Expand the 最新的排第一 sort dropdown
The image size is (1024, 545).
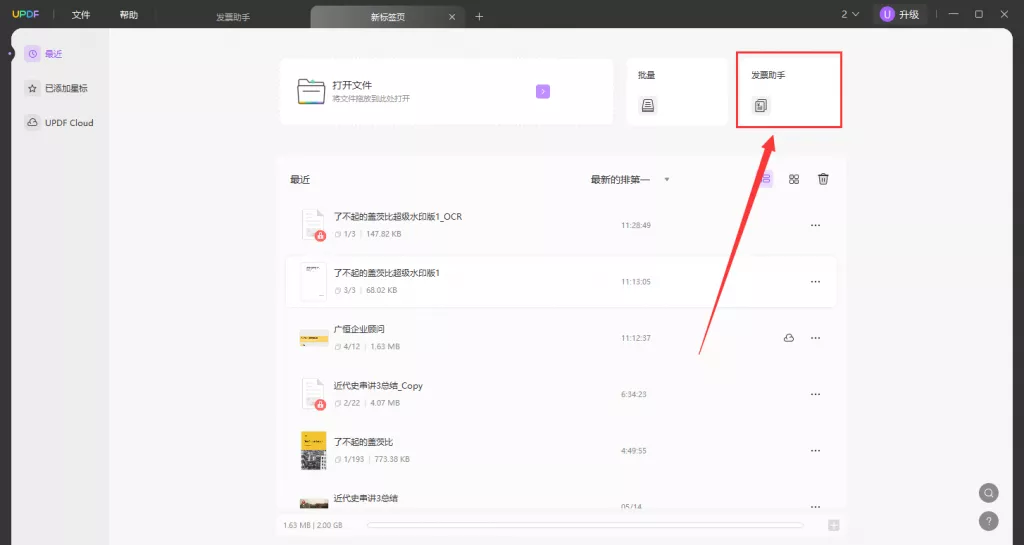pos(630,179)
